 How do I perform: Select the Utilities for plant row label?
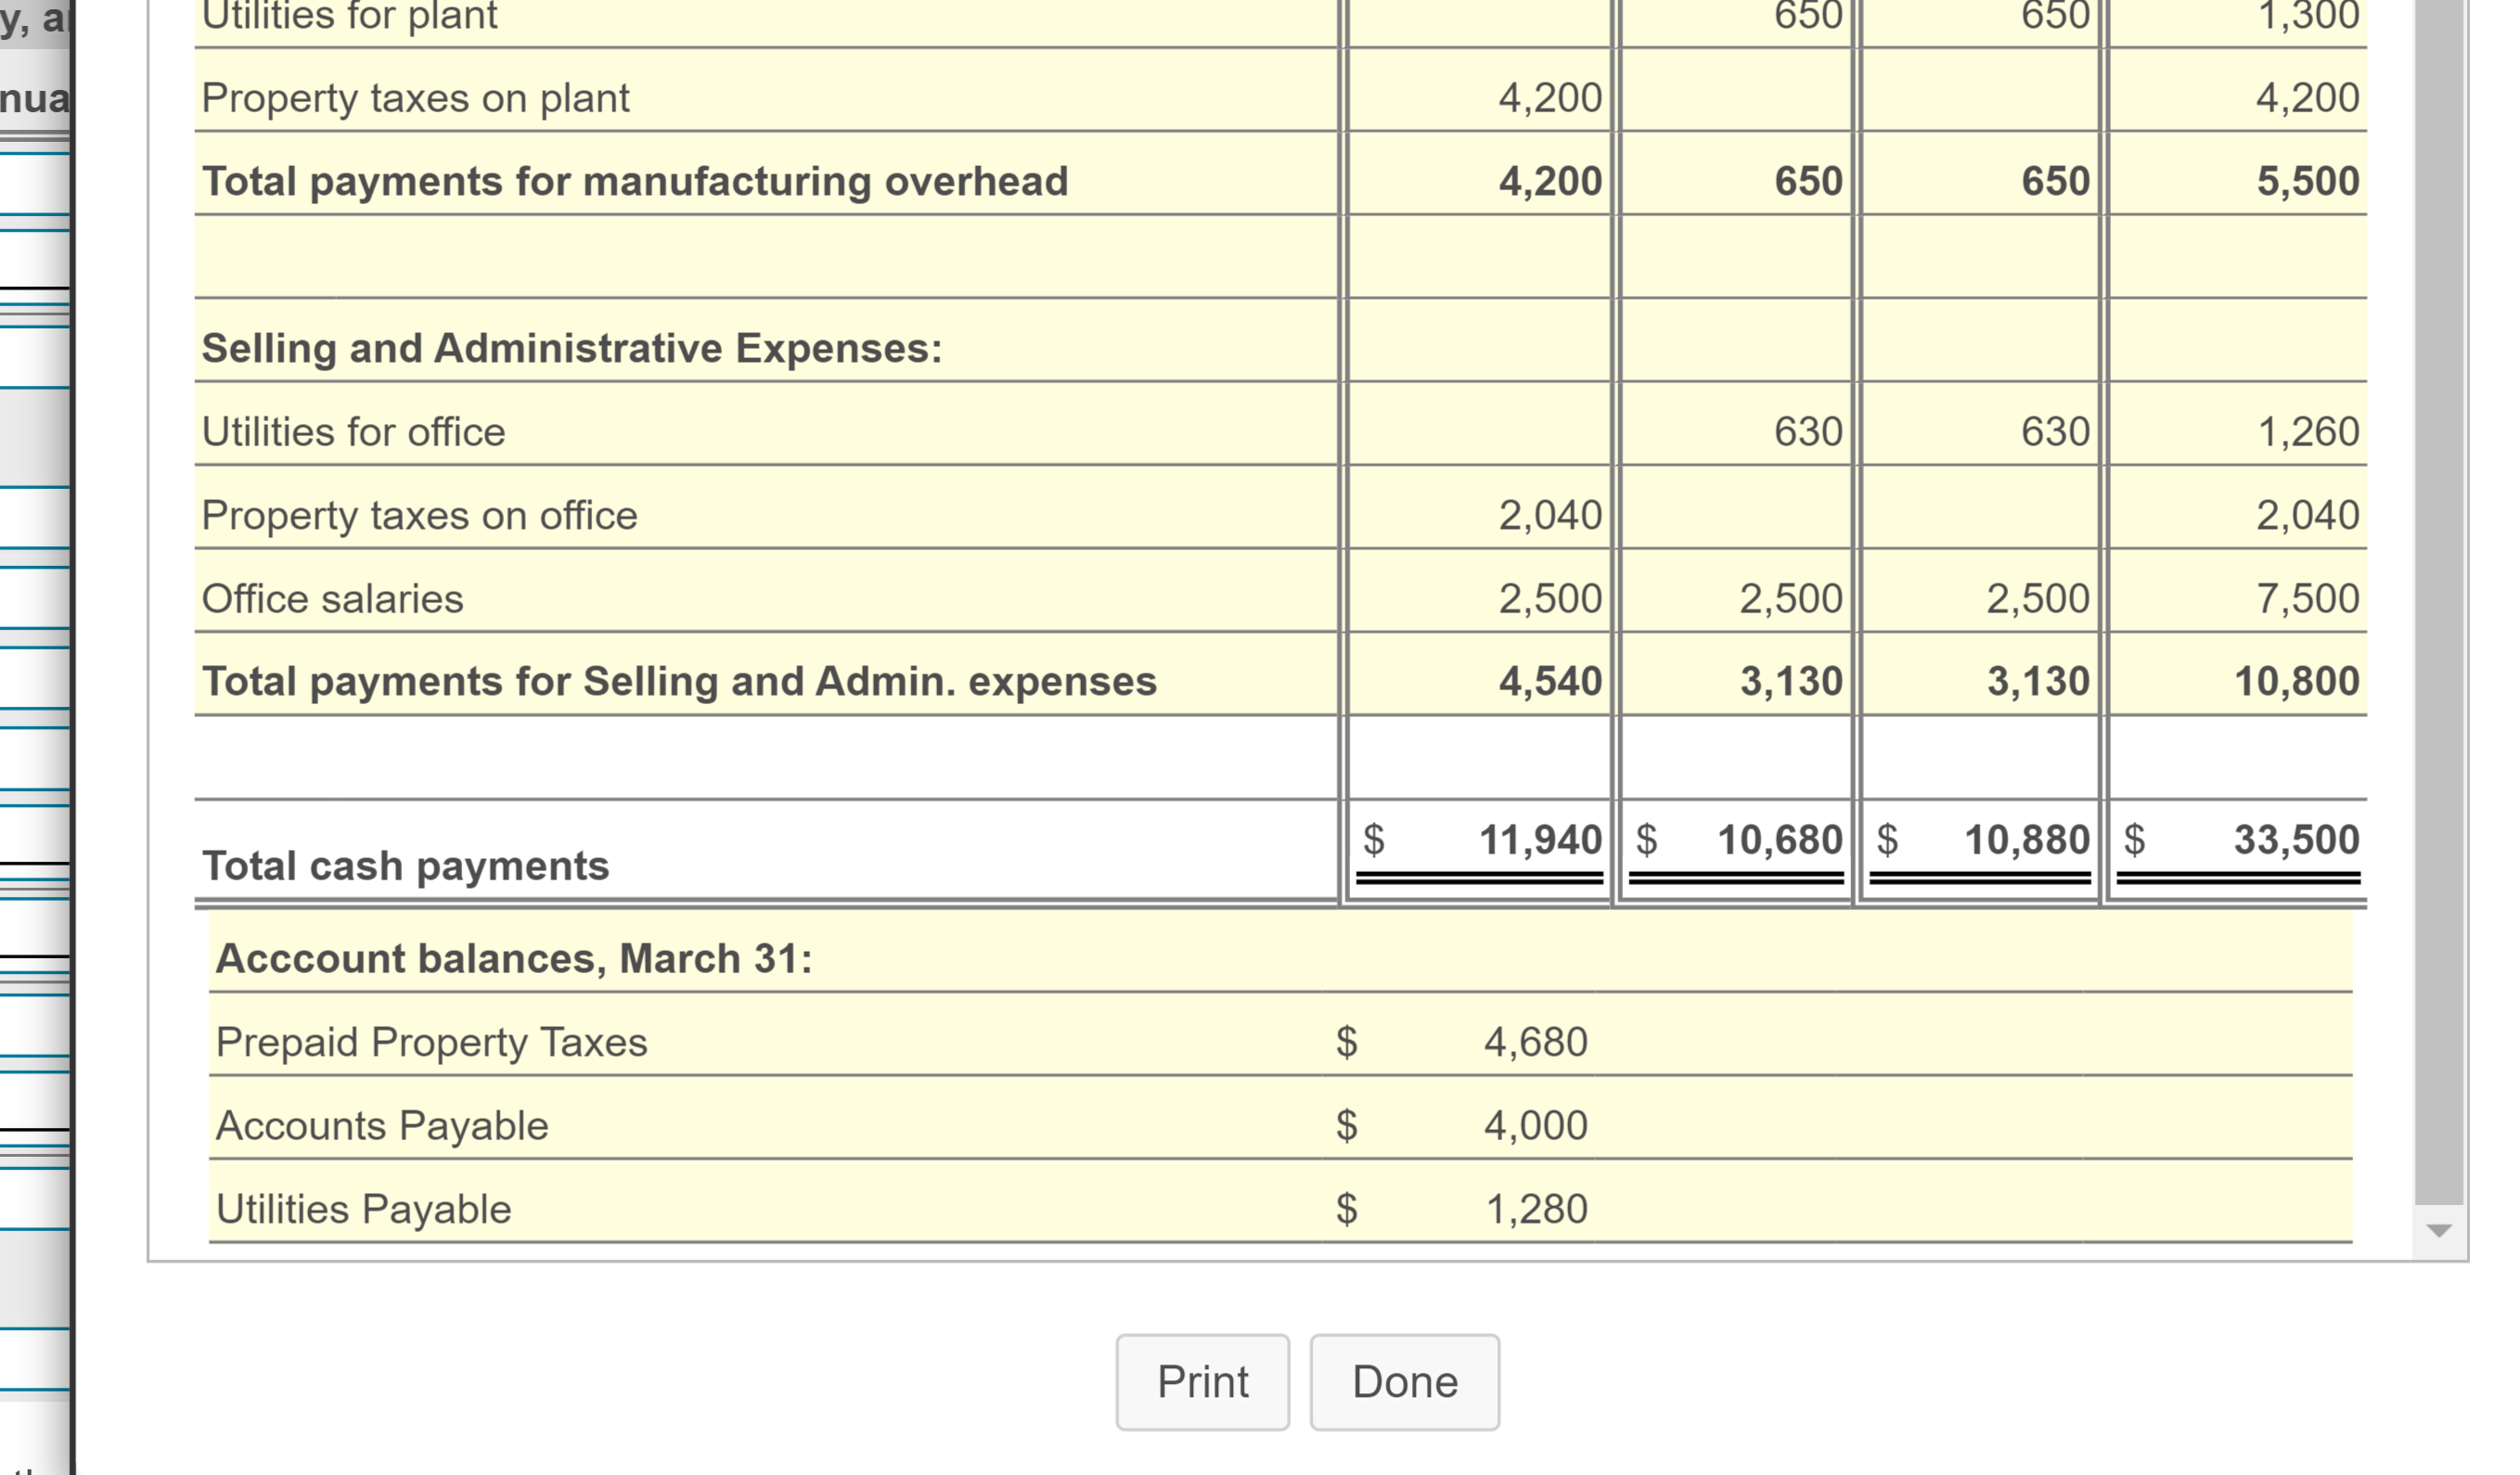coord(348,15)
